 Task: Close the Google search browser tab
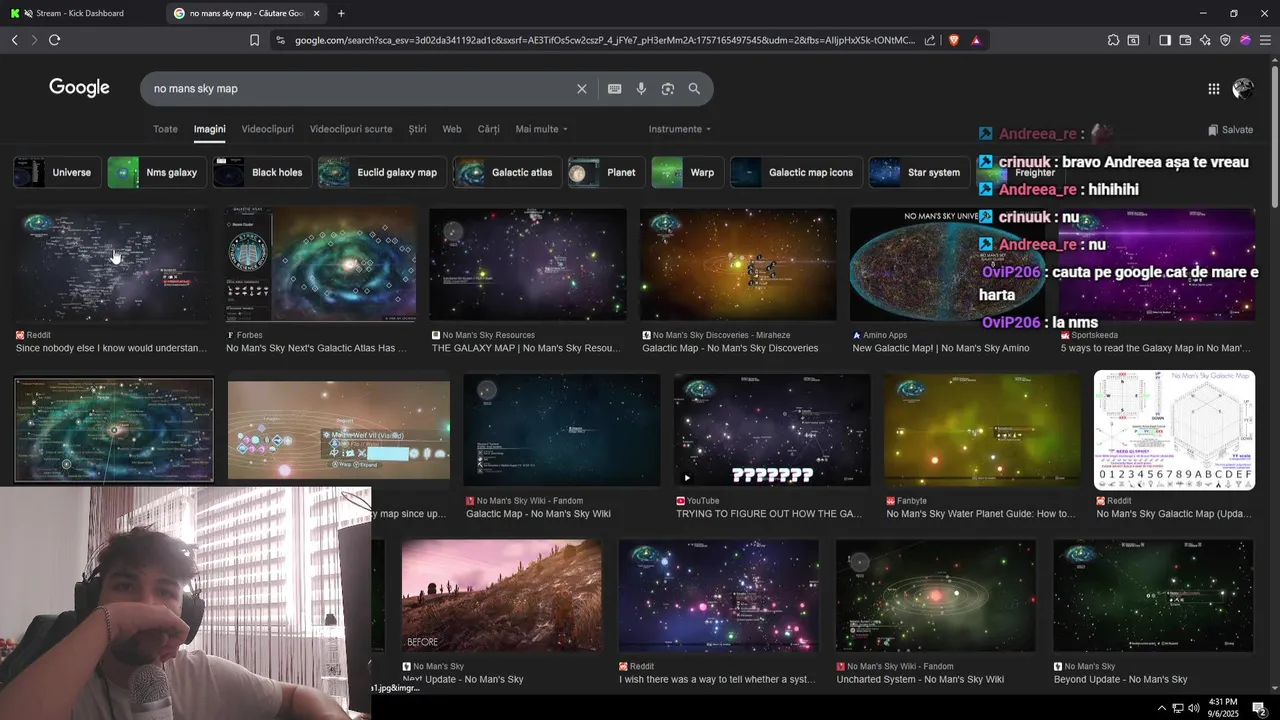[317, 13]
